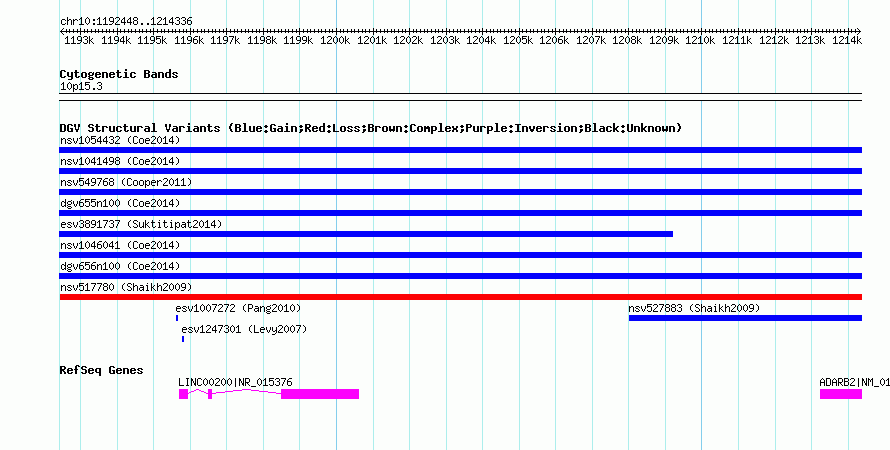The width and height of the screenshot is (890, 450).
Task: Select the small blue mark under esv1007272
Action: click(177, 318)
